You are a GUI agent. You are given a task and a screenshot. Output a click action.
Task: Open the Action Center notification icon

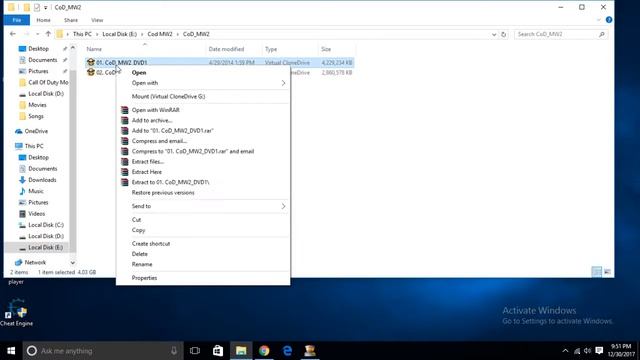(599, 351)
